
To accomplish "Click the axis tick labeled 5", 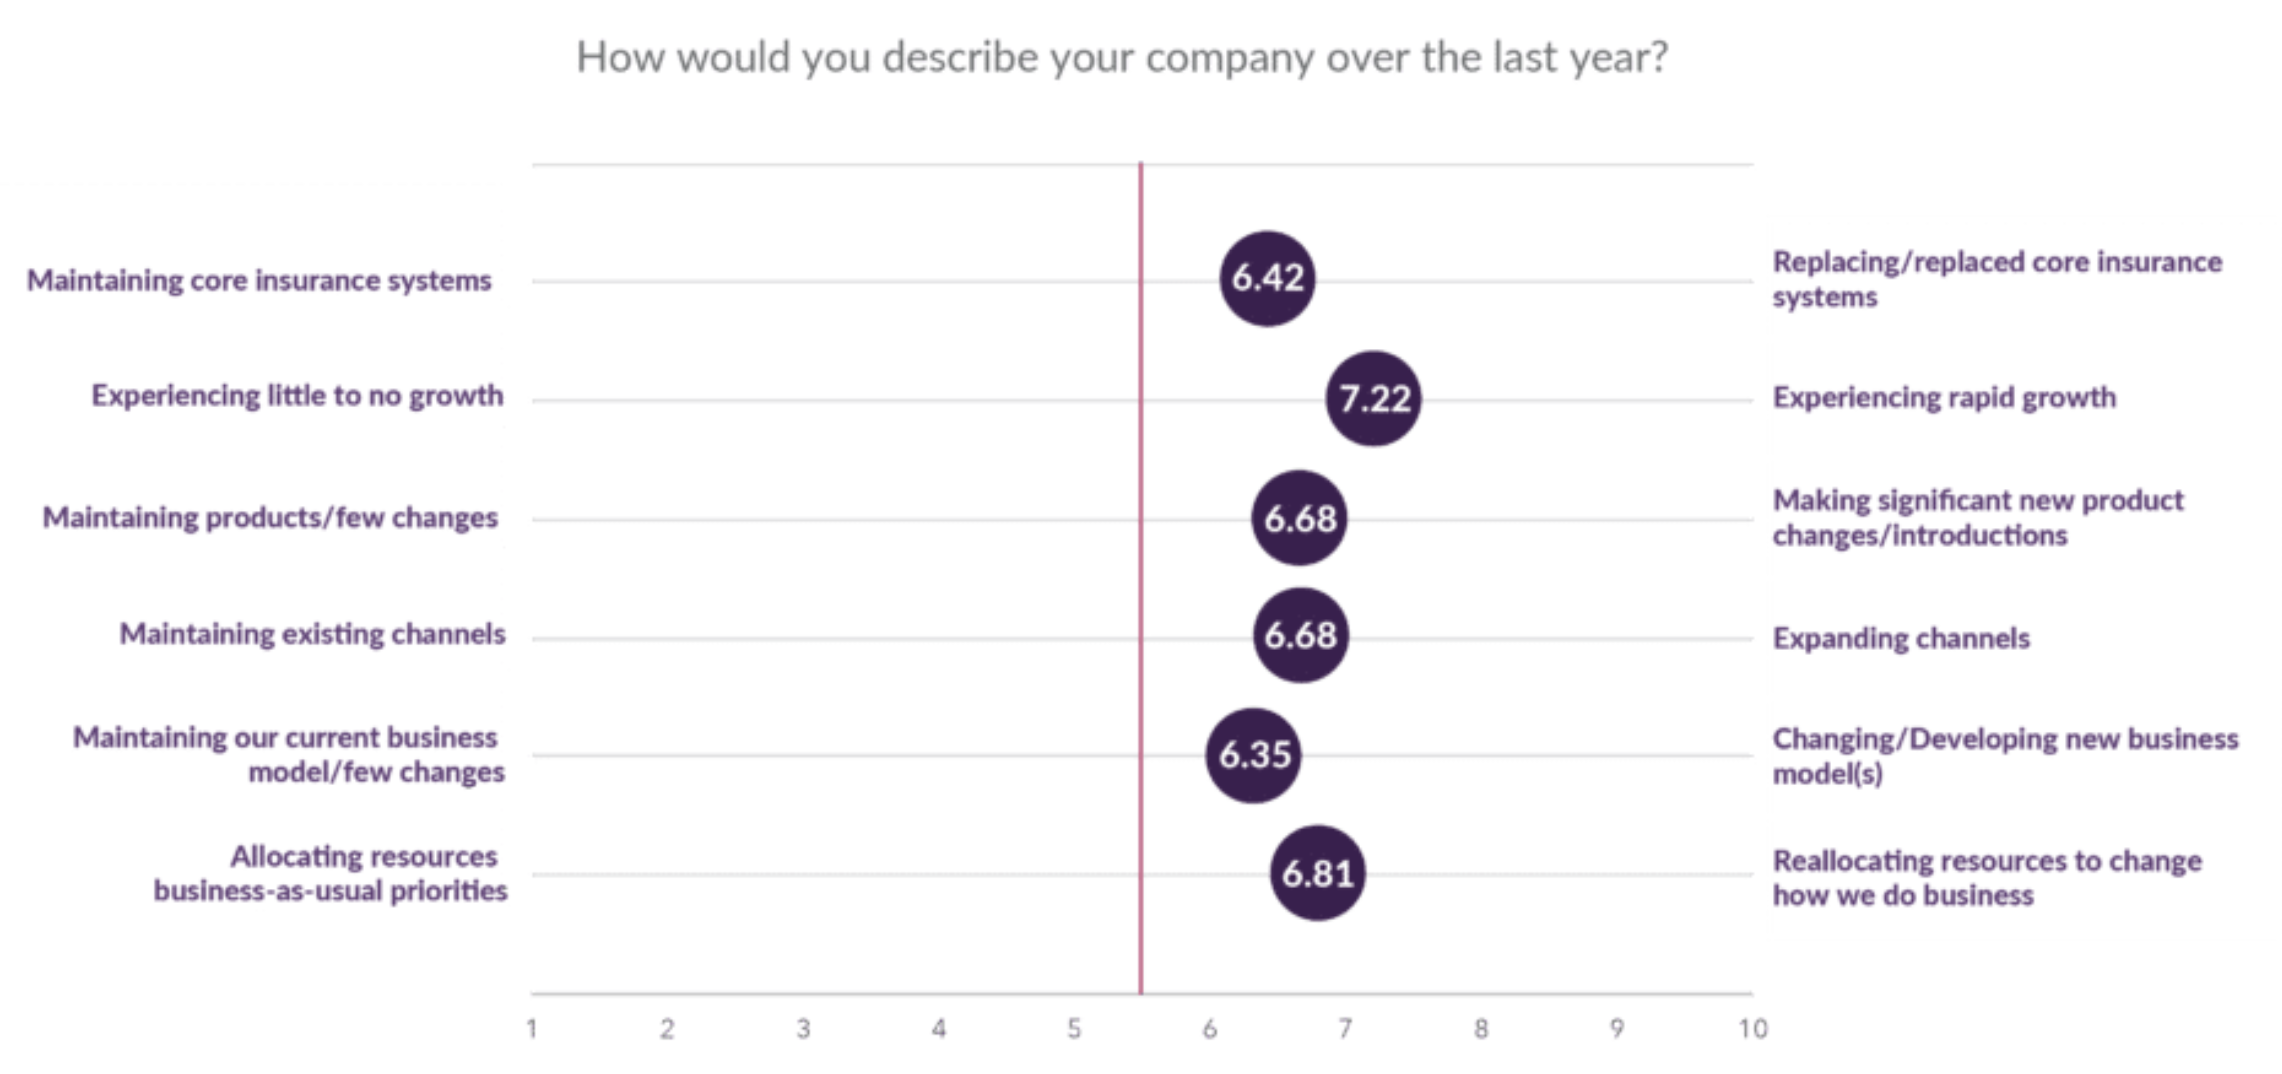I will pyautogui.click(x=1074, y=1029).
